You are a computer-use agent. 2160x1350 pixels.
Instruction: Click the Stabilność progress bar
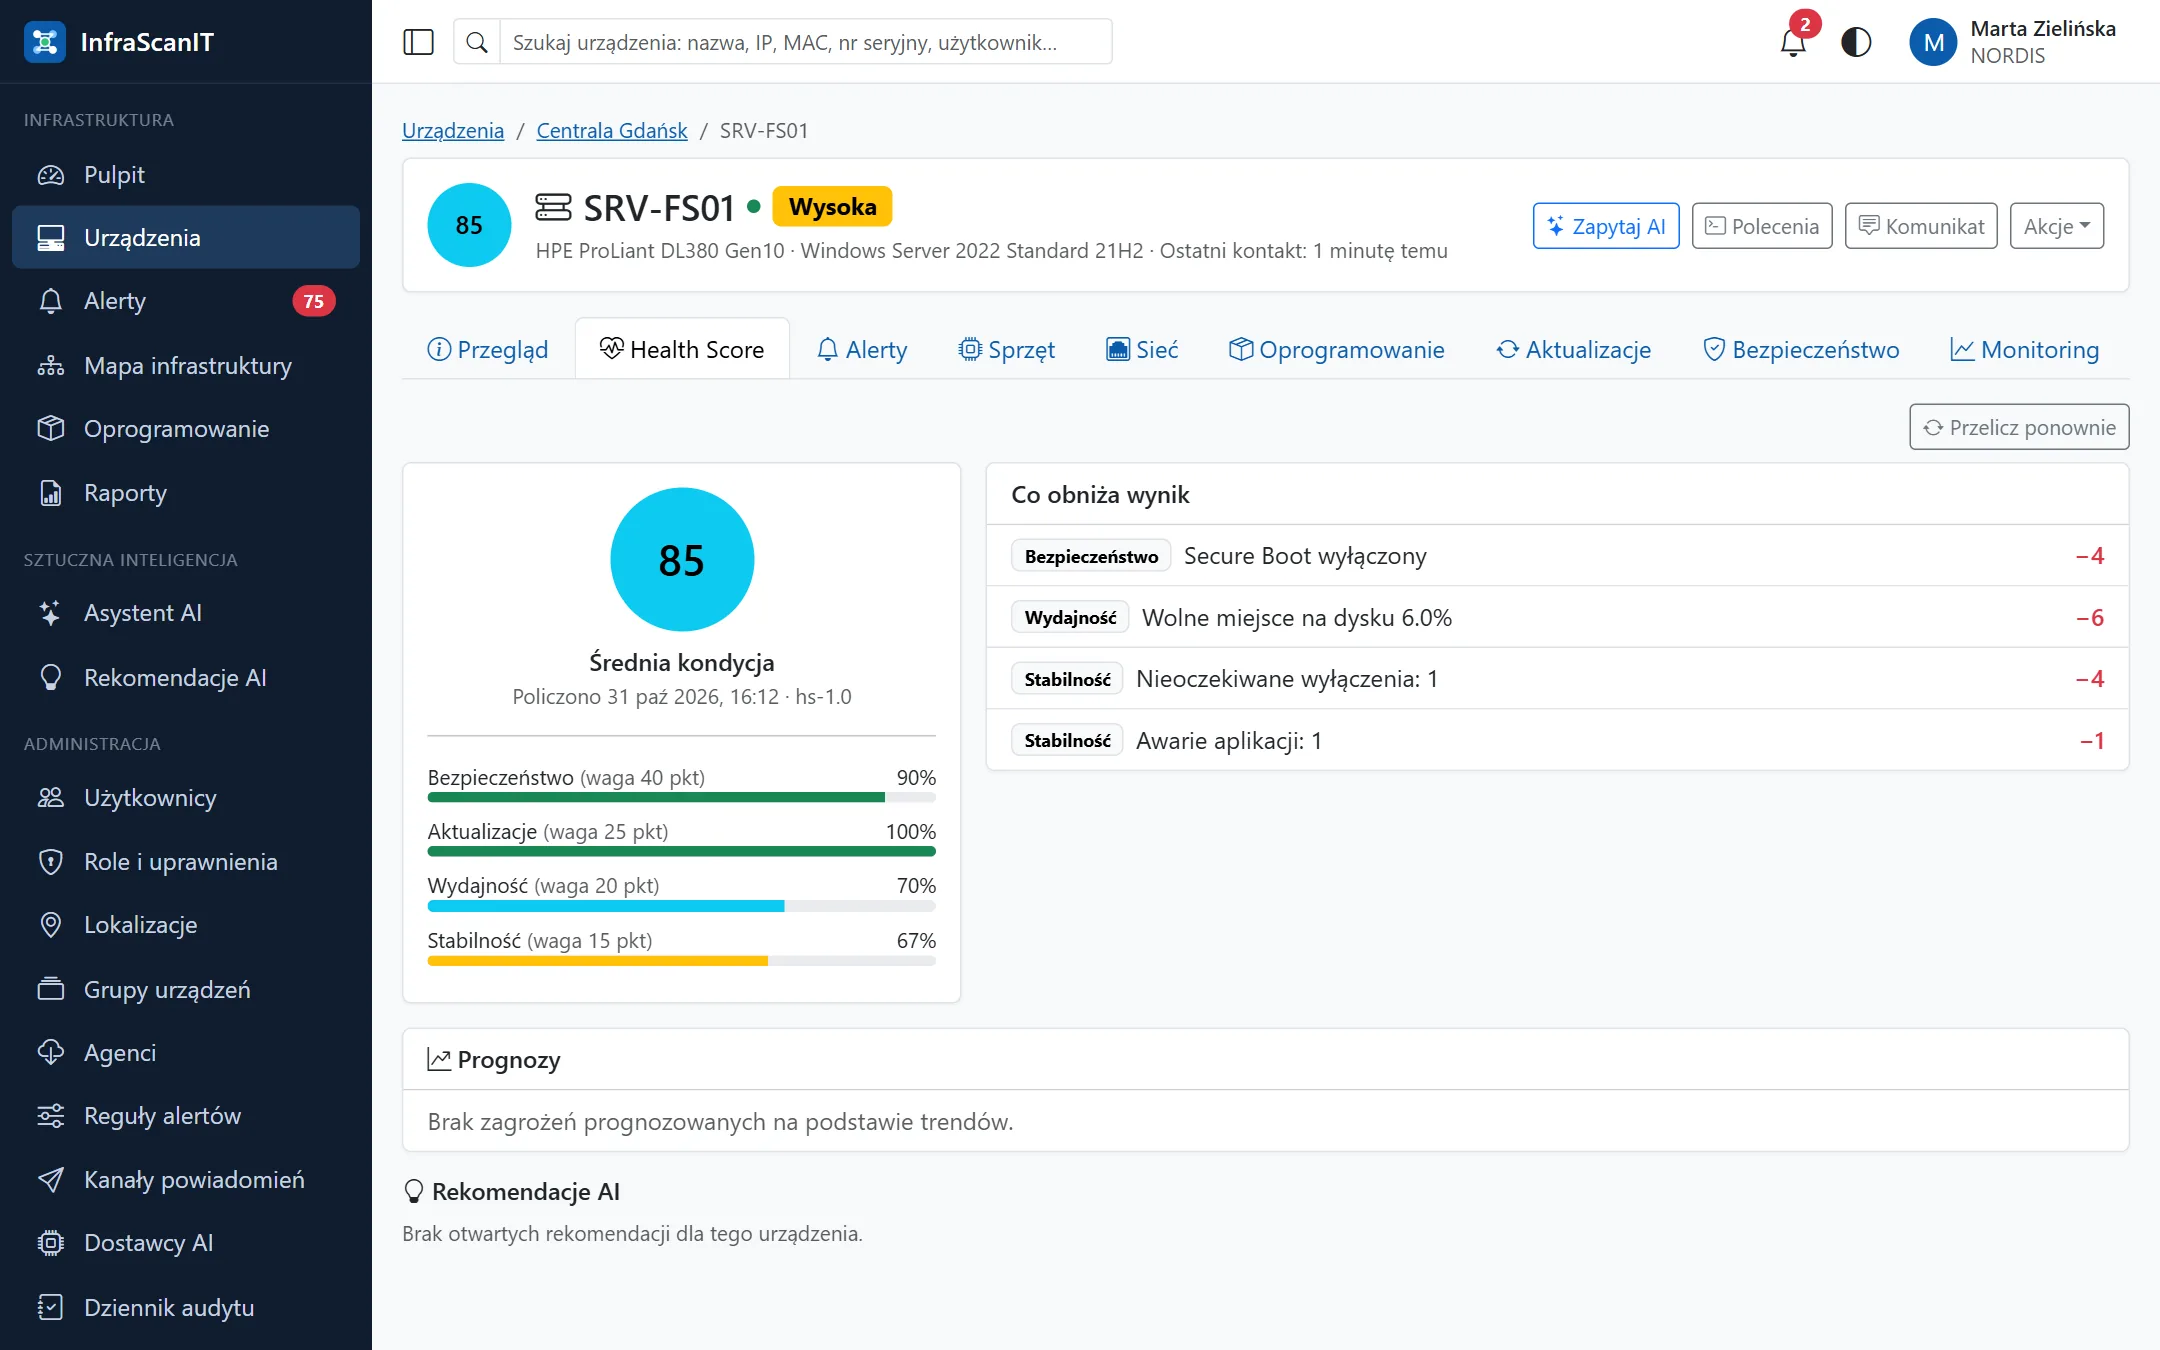click(x=681, y=961)
